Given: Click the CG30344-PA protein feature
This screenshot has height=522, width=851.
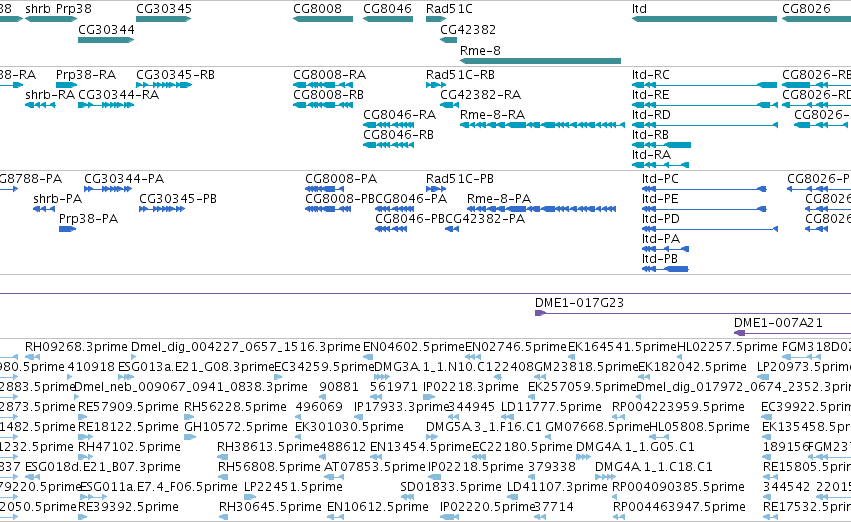Looking at the screenshot, I should point(107,189).
